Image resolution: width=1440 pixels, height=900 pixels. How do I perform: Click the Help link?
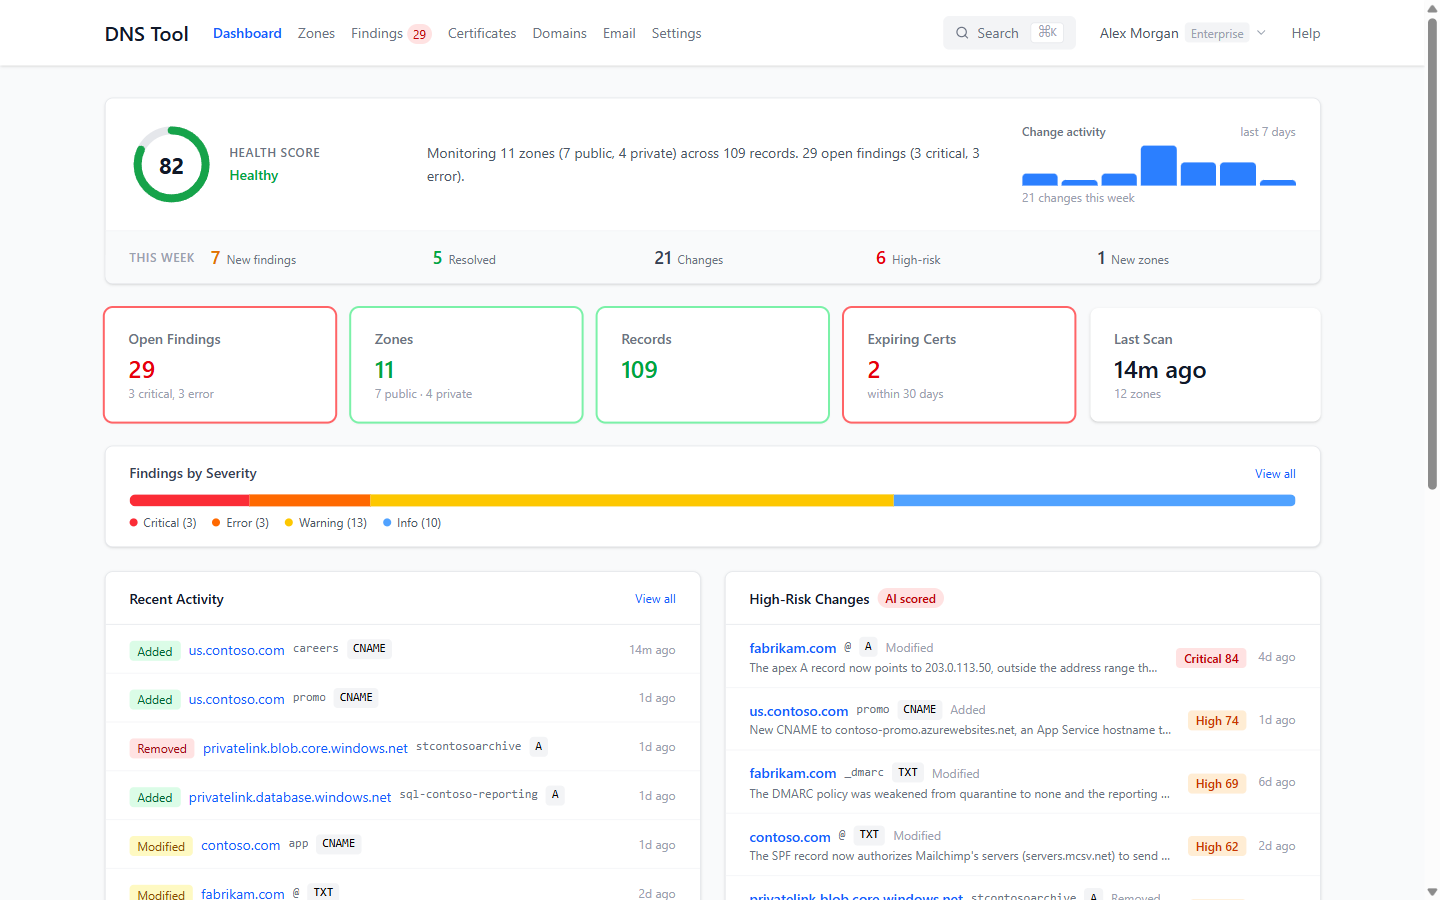[x=1305, y=33]
